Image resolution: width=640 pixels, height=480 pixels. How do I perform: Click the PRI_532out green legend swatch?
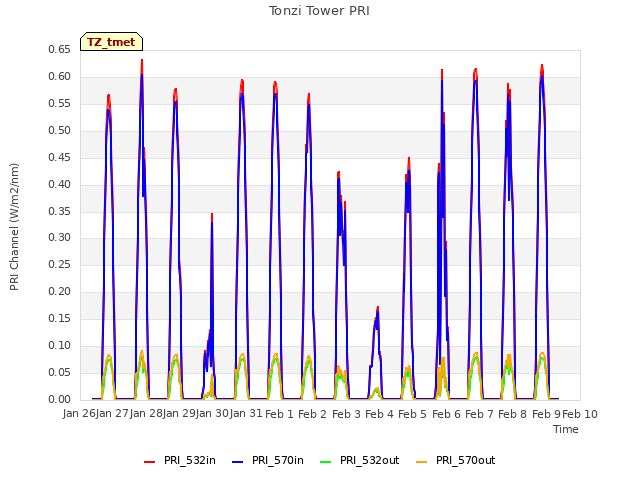point(326,462)
